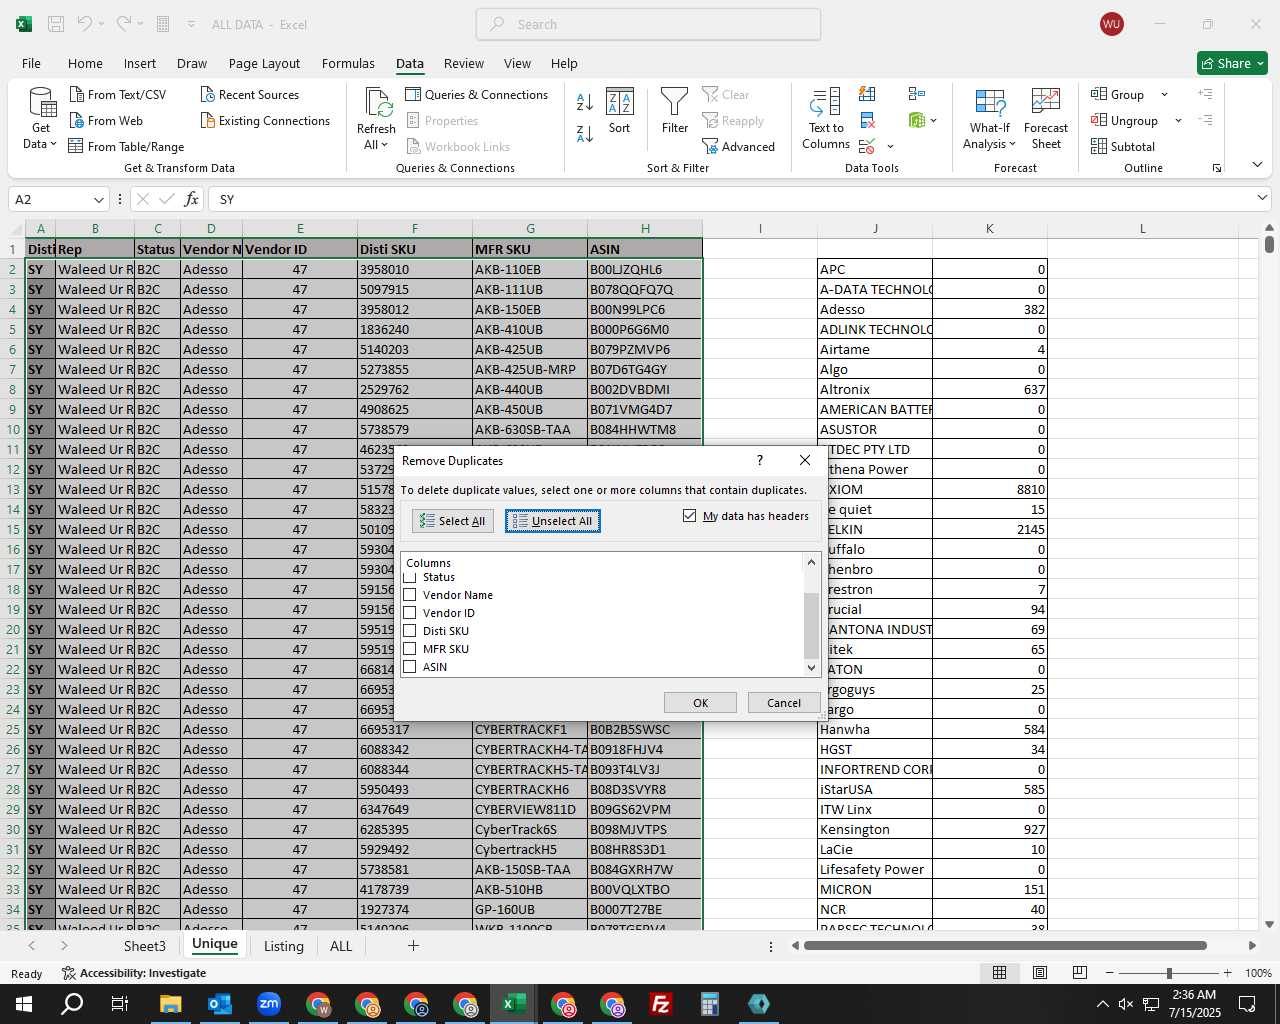Viewport: 1280px width, 1024px height.
Task: Switch to Page Layout view in the status bar
Action: tap(1039, 973)
